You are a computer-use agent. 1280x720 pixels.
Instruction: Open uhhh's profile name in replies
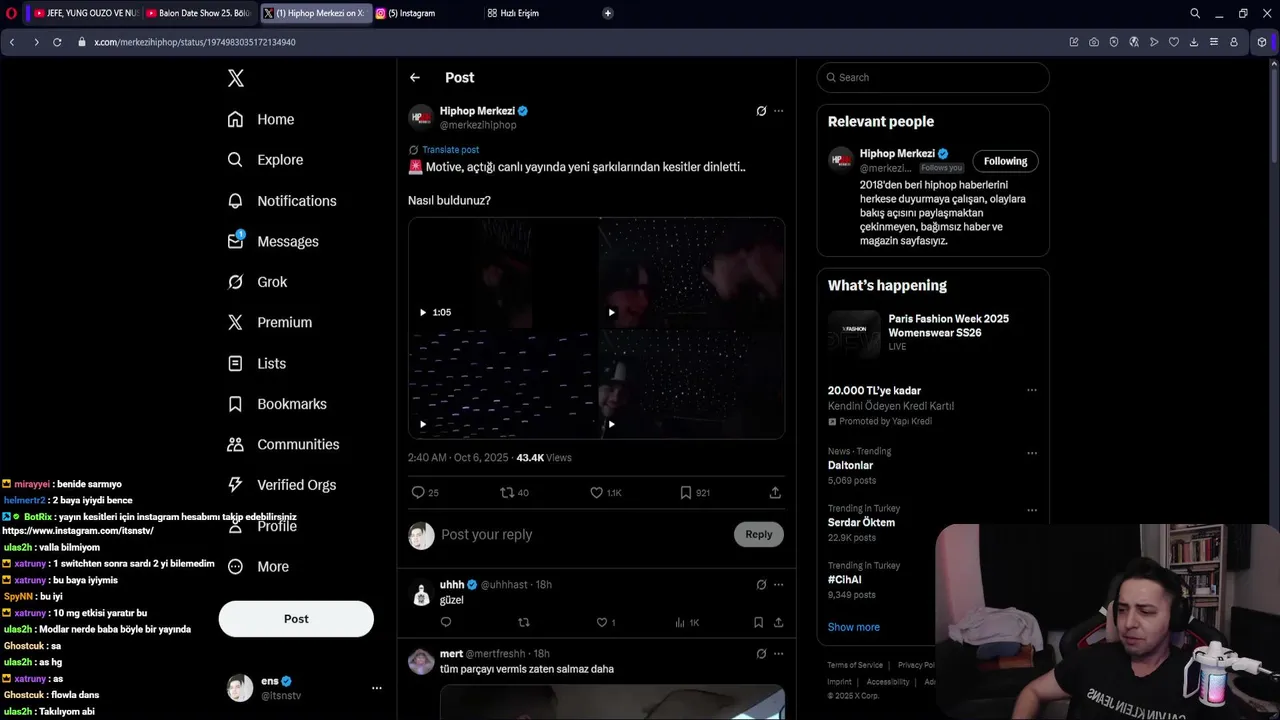click(x=452, y=584)
